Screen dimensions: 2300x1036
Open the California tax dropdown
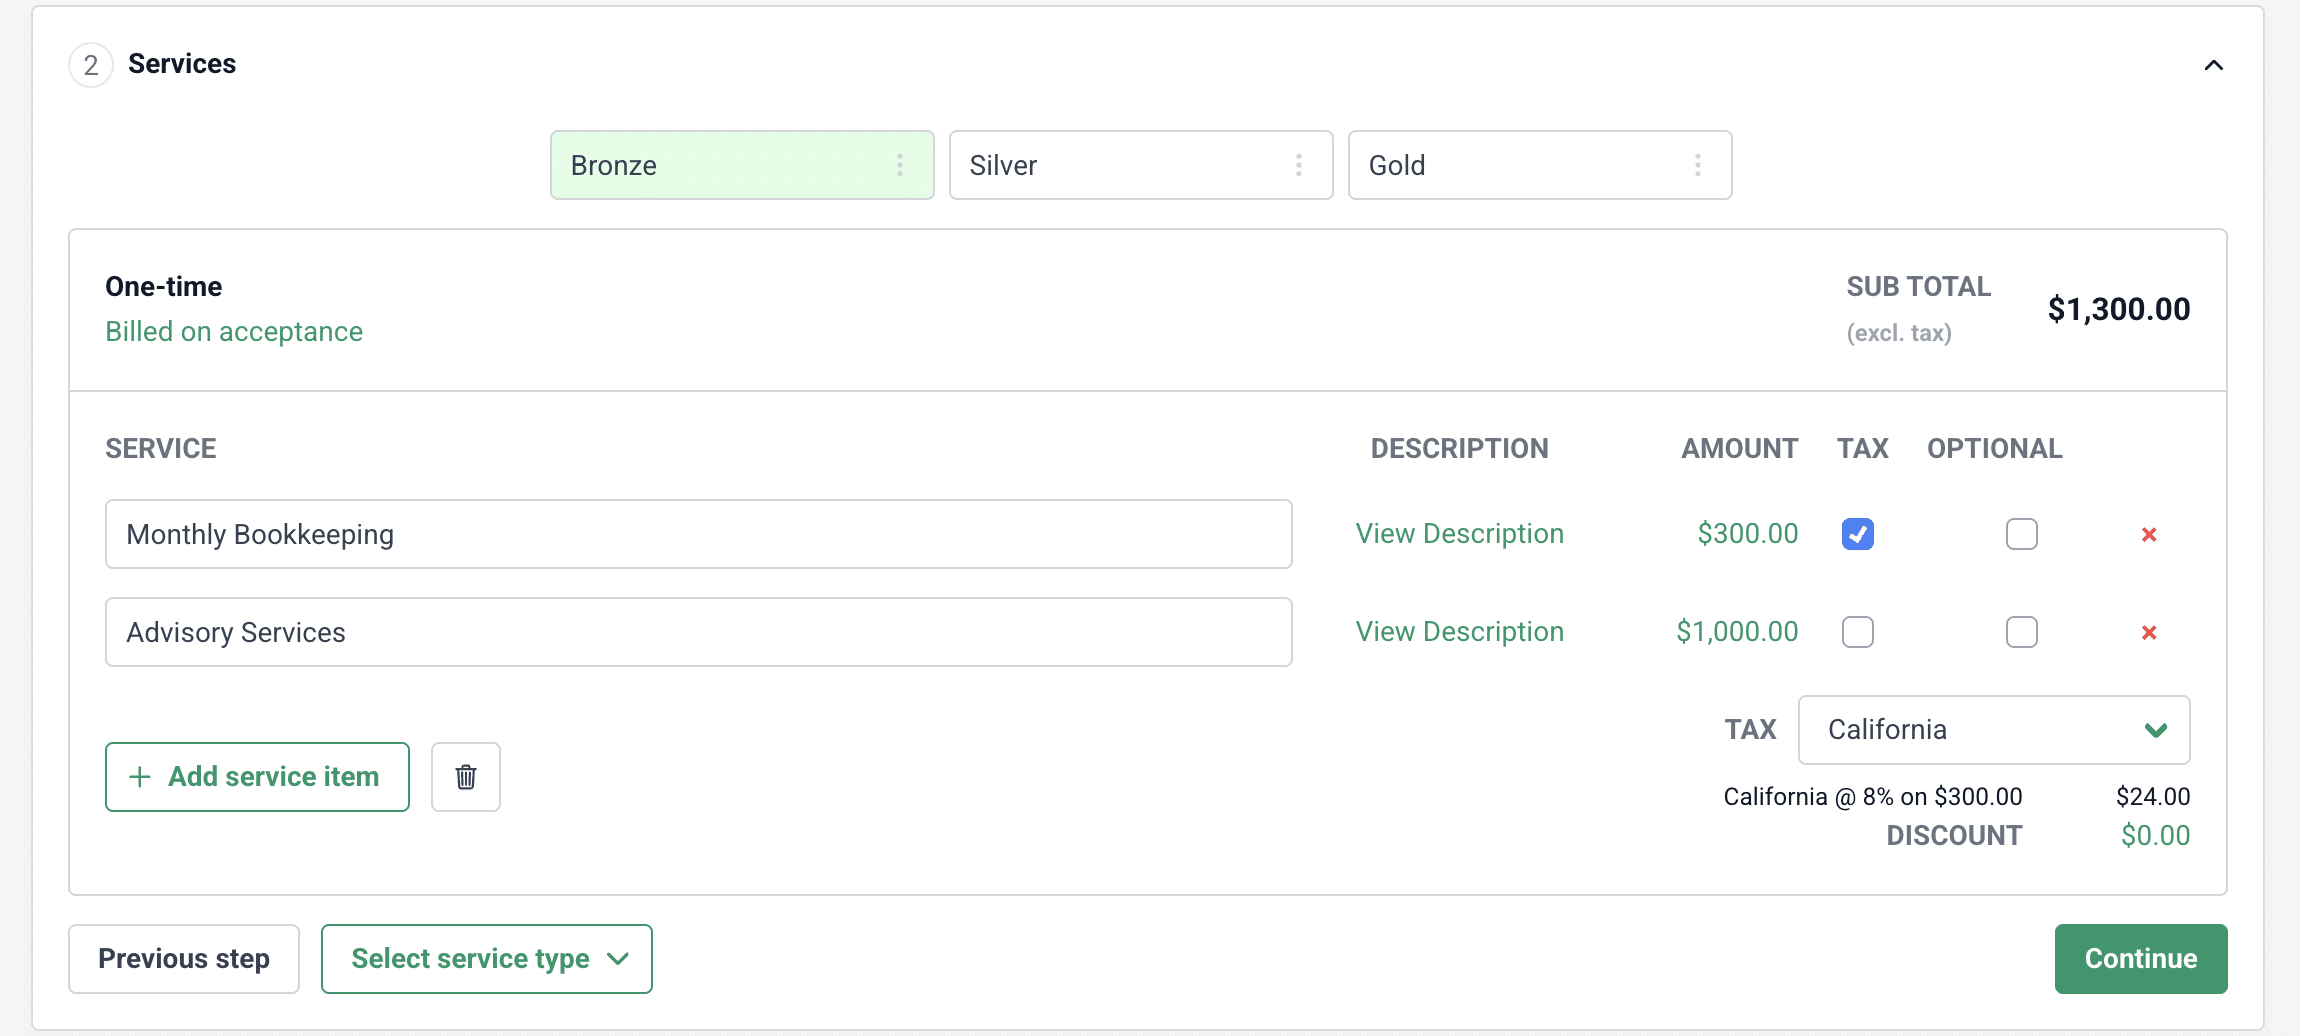point(1993,730)
